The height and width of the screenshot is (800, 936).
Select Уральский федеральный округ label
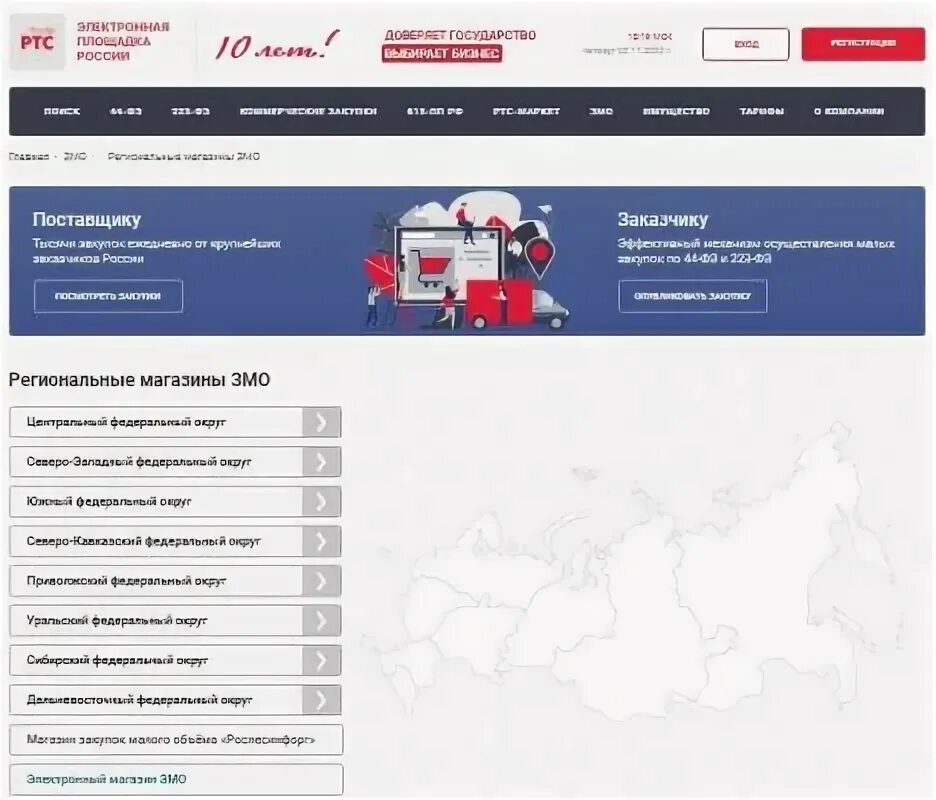(x=116, y=620)
